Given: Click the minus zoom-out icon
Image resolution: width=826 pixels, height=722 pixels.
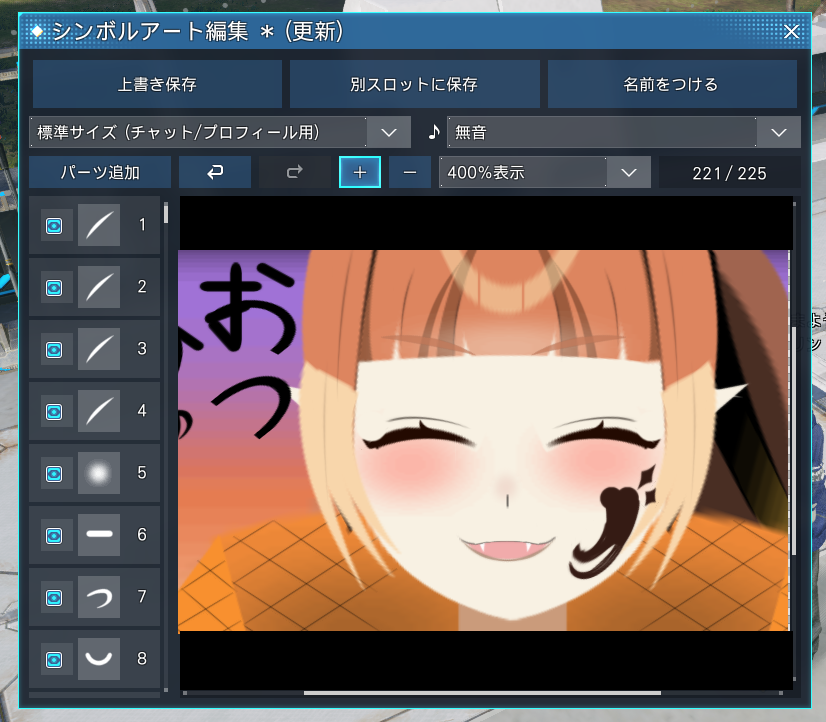Looking at the screenshot, I should click(x=410, y=172).
